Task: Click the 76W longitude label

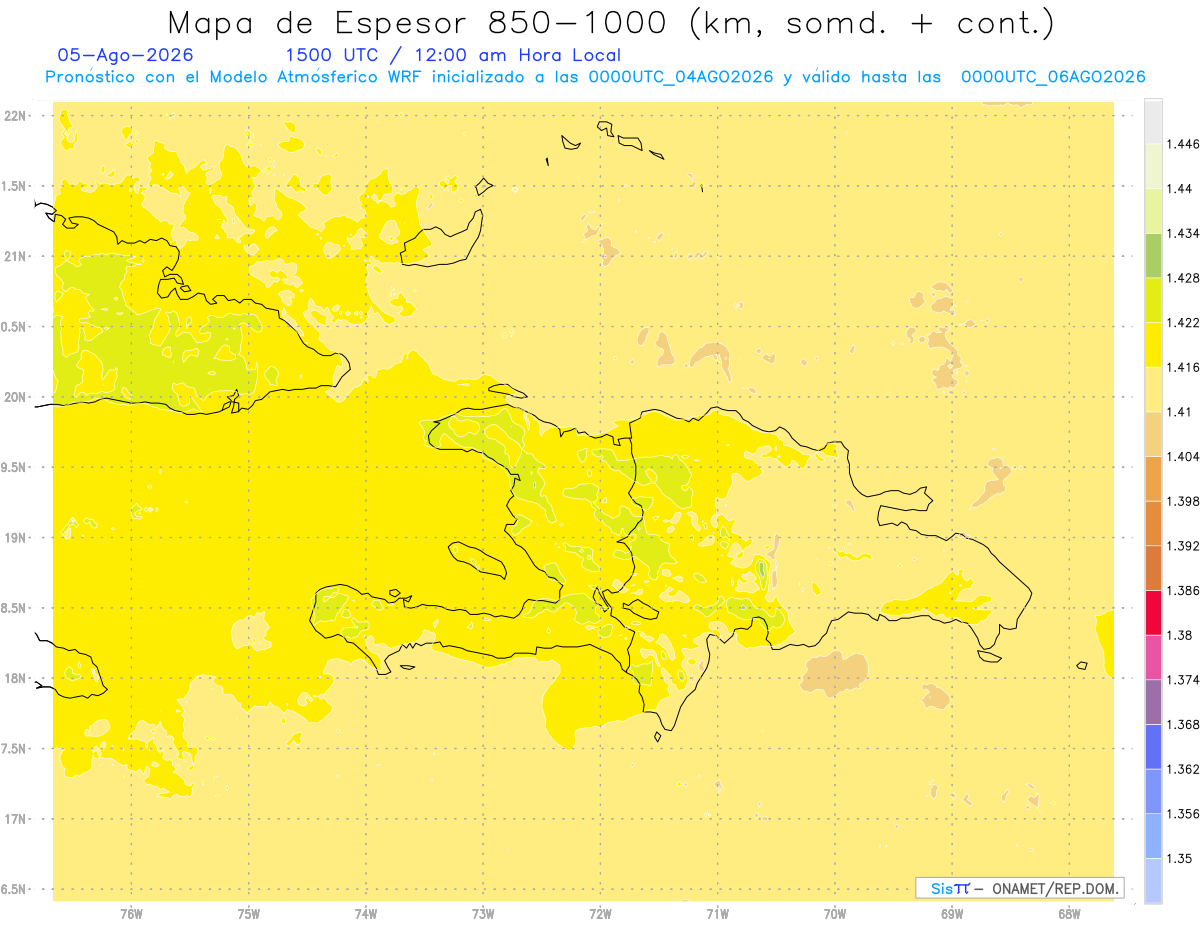Action: pos(131,914)
